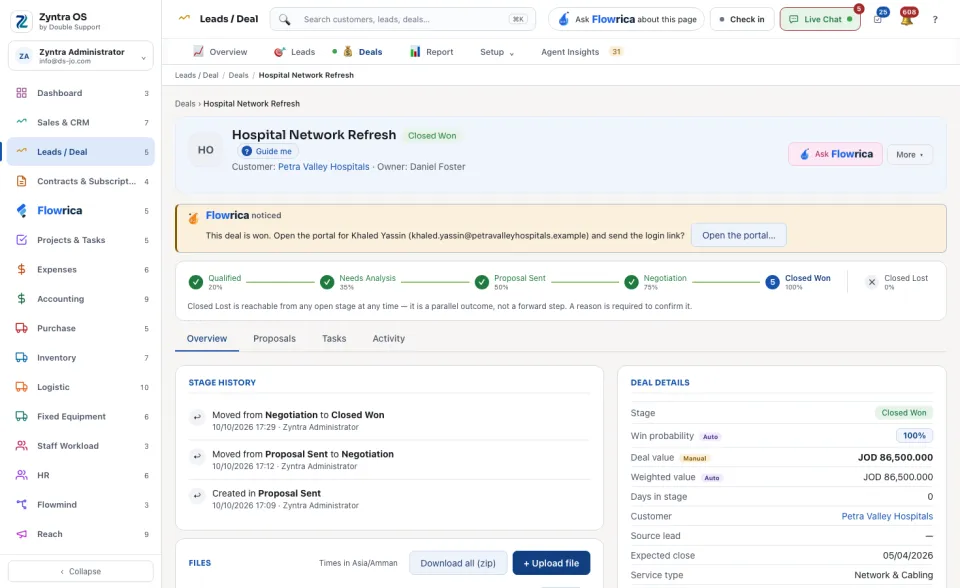Click the Qualified stage checkmark

coord(196,282)
